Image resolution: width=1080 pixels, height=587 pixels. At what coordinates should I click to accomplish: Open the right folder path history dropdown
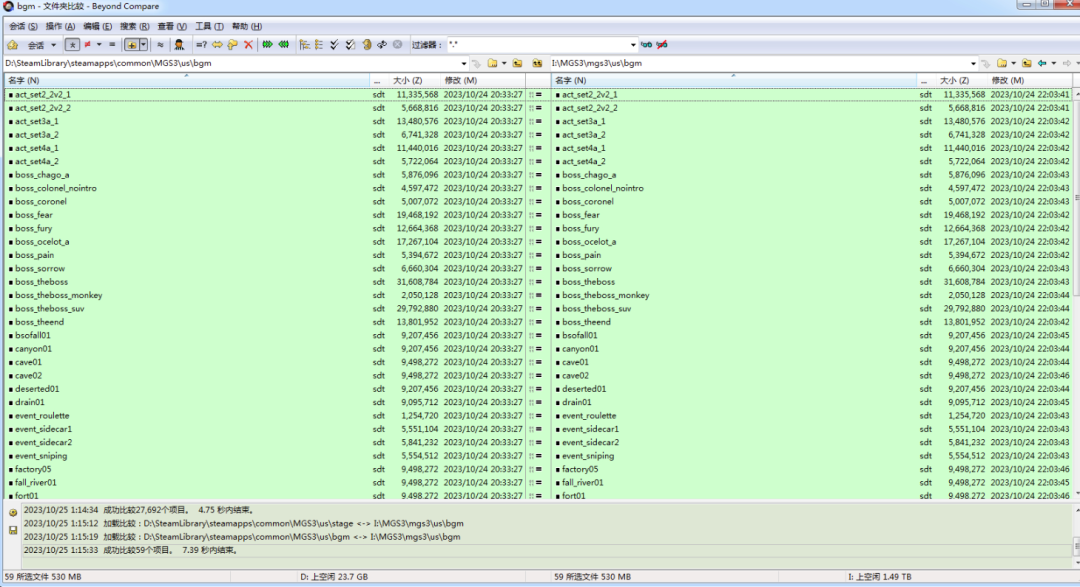point(973,63)
